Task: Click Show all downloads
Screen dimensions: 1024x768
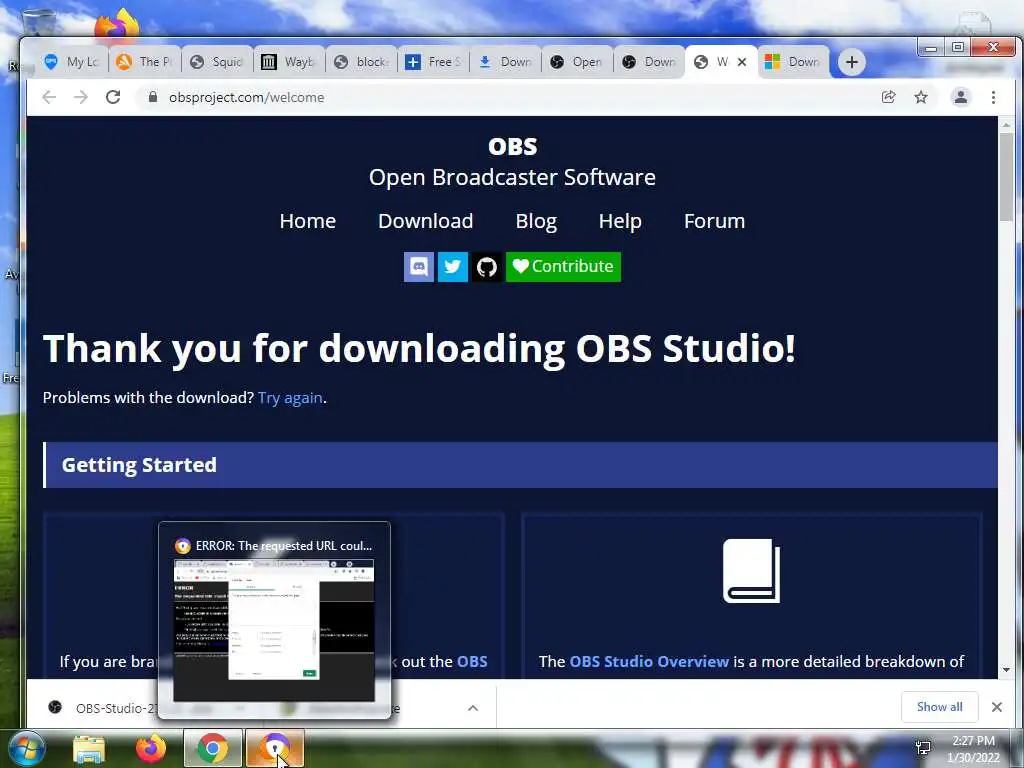Action: point(939,707)
